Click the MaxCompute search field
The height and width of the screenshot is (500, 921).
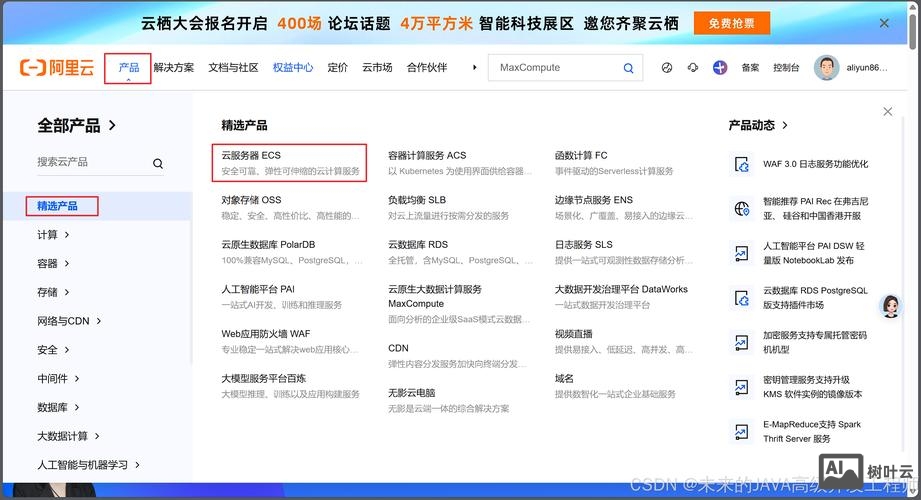click(565, 68)
